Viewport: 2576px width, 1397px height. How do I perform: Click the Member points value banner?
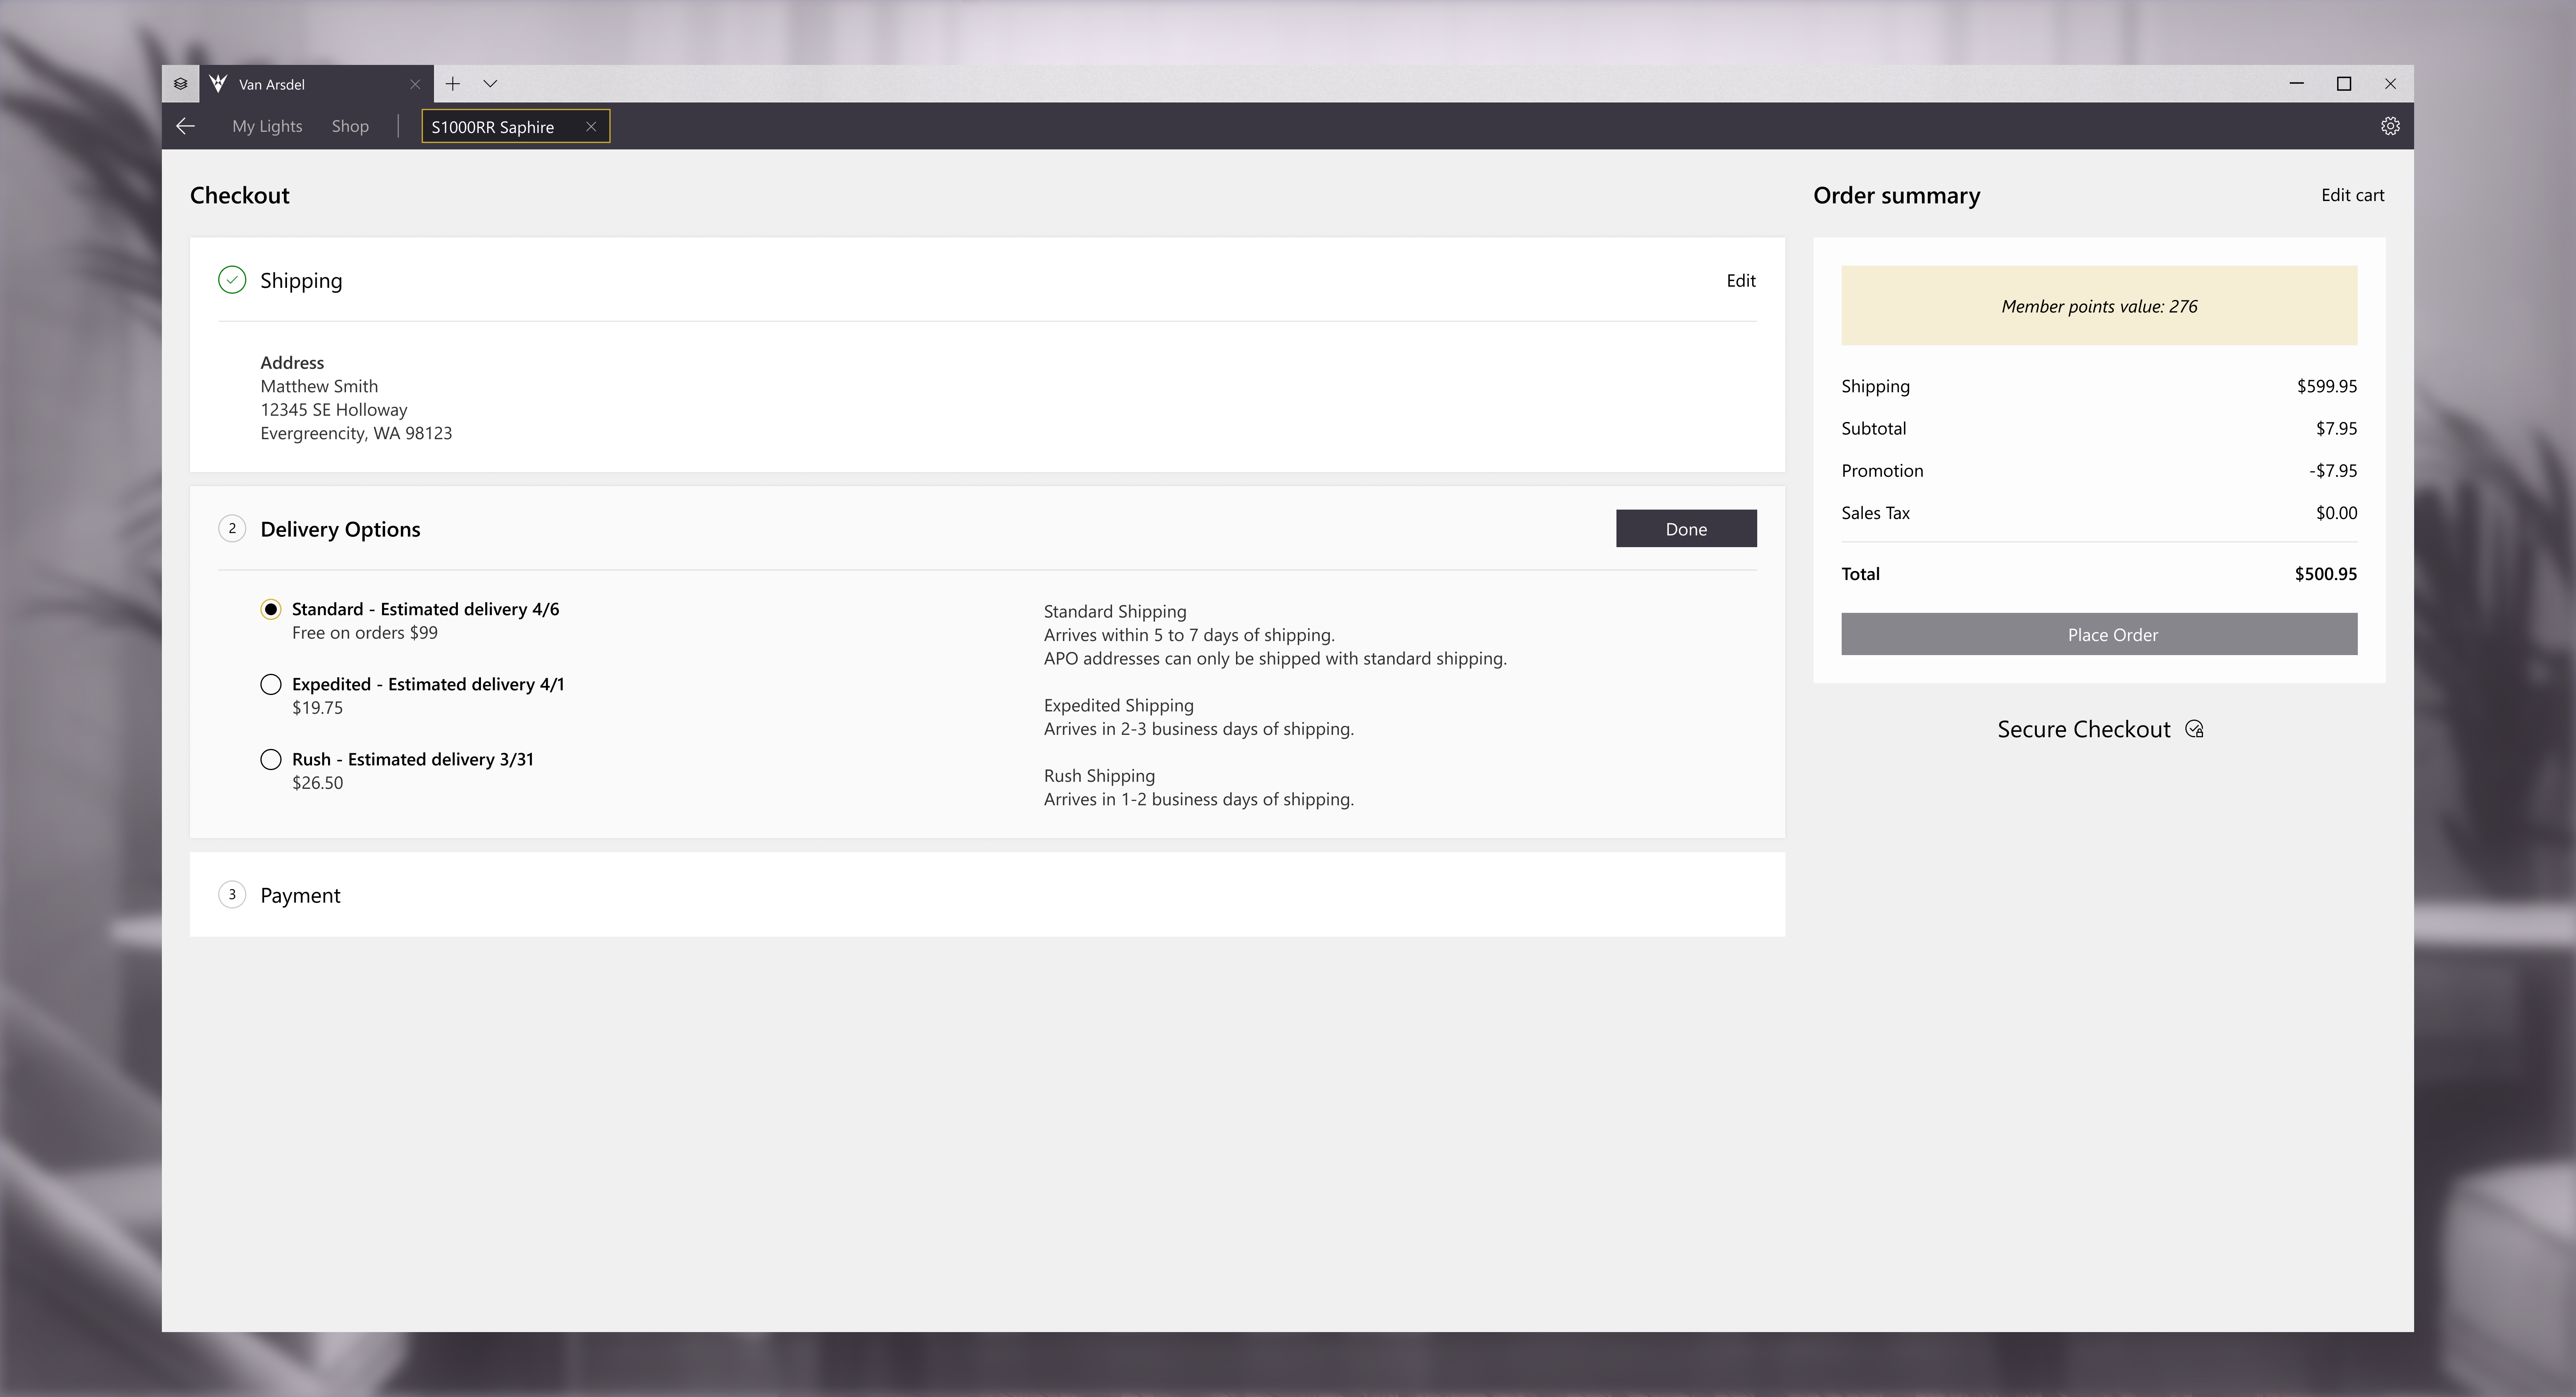(x=2099, y=305)
